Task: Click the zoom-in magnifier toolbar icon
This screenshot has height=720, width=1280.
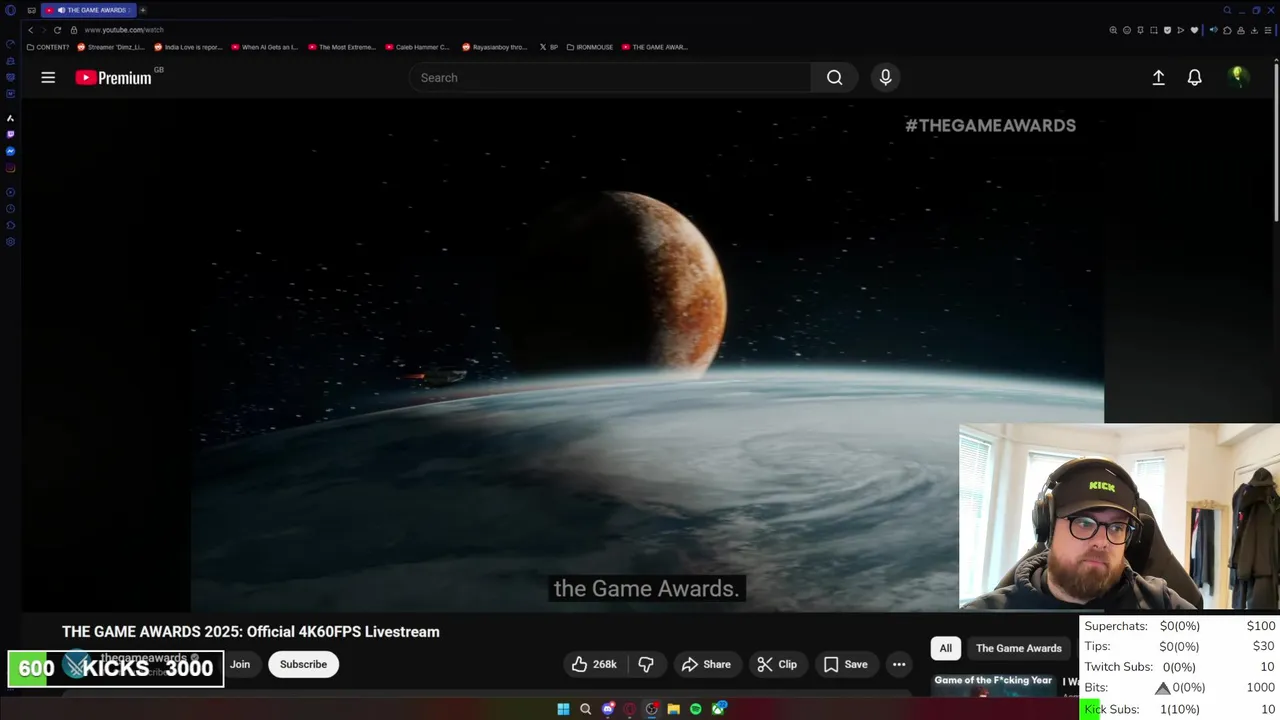Action: [1113, 30]
